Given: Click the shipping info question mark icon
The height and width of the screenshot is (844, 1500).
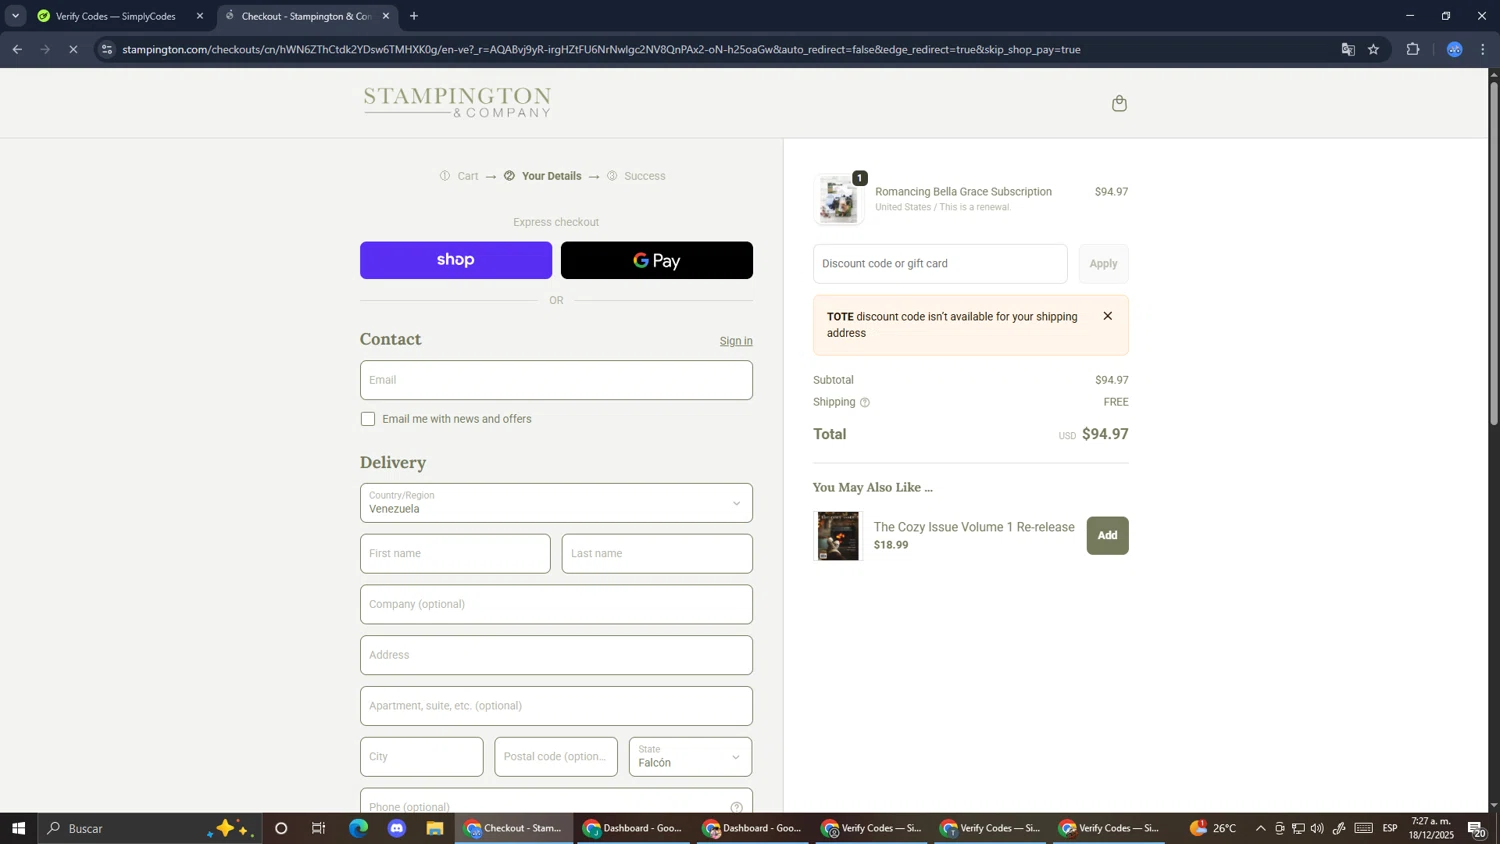Looking at the screenshot, I should pyautogui.click(x=865, y=403).
